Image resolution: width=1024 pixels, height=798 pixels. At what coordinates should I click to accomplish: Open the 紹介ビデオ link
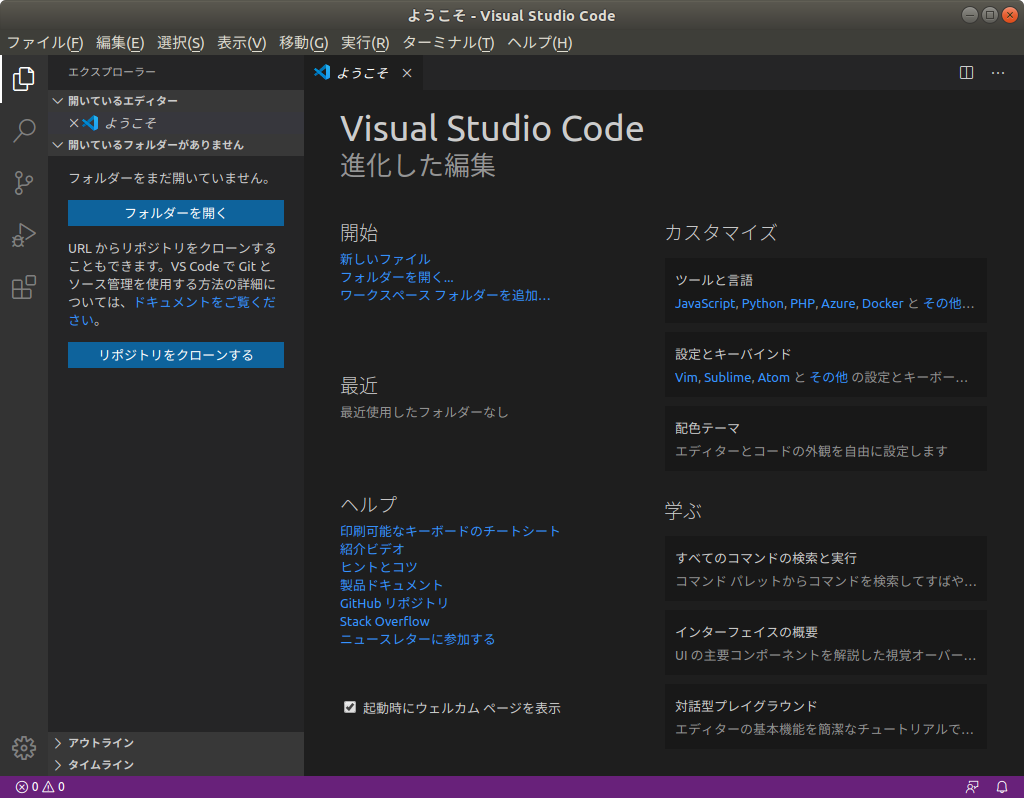(x=372, y=549)
